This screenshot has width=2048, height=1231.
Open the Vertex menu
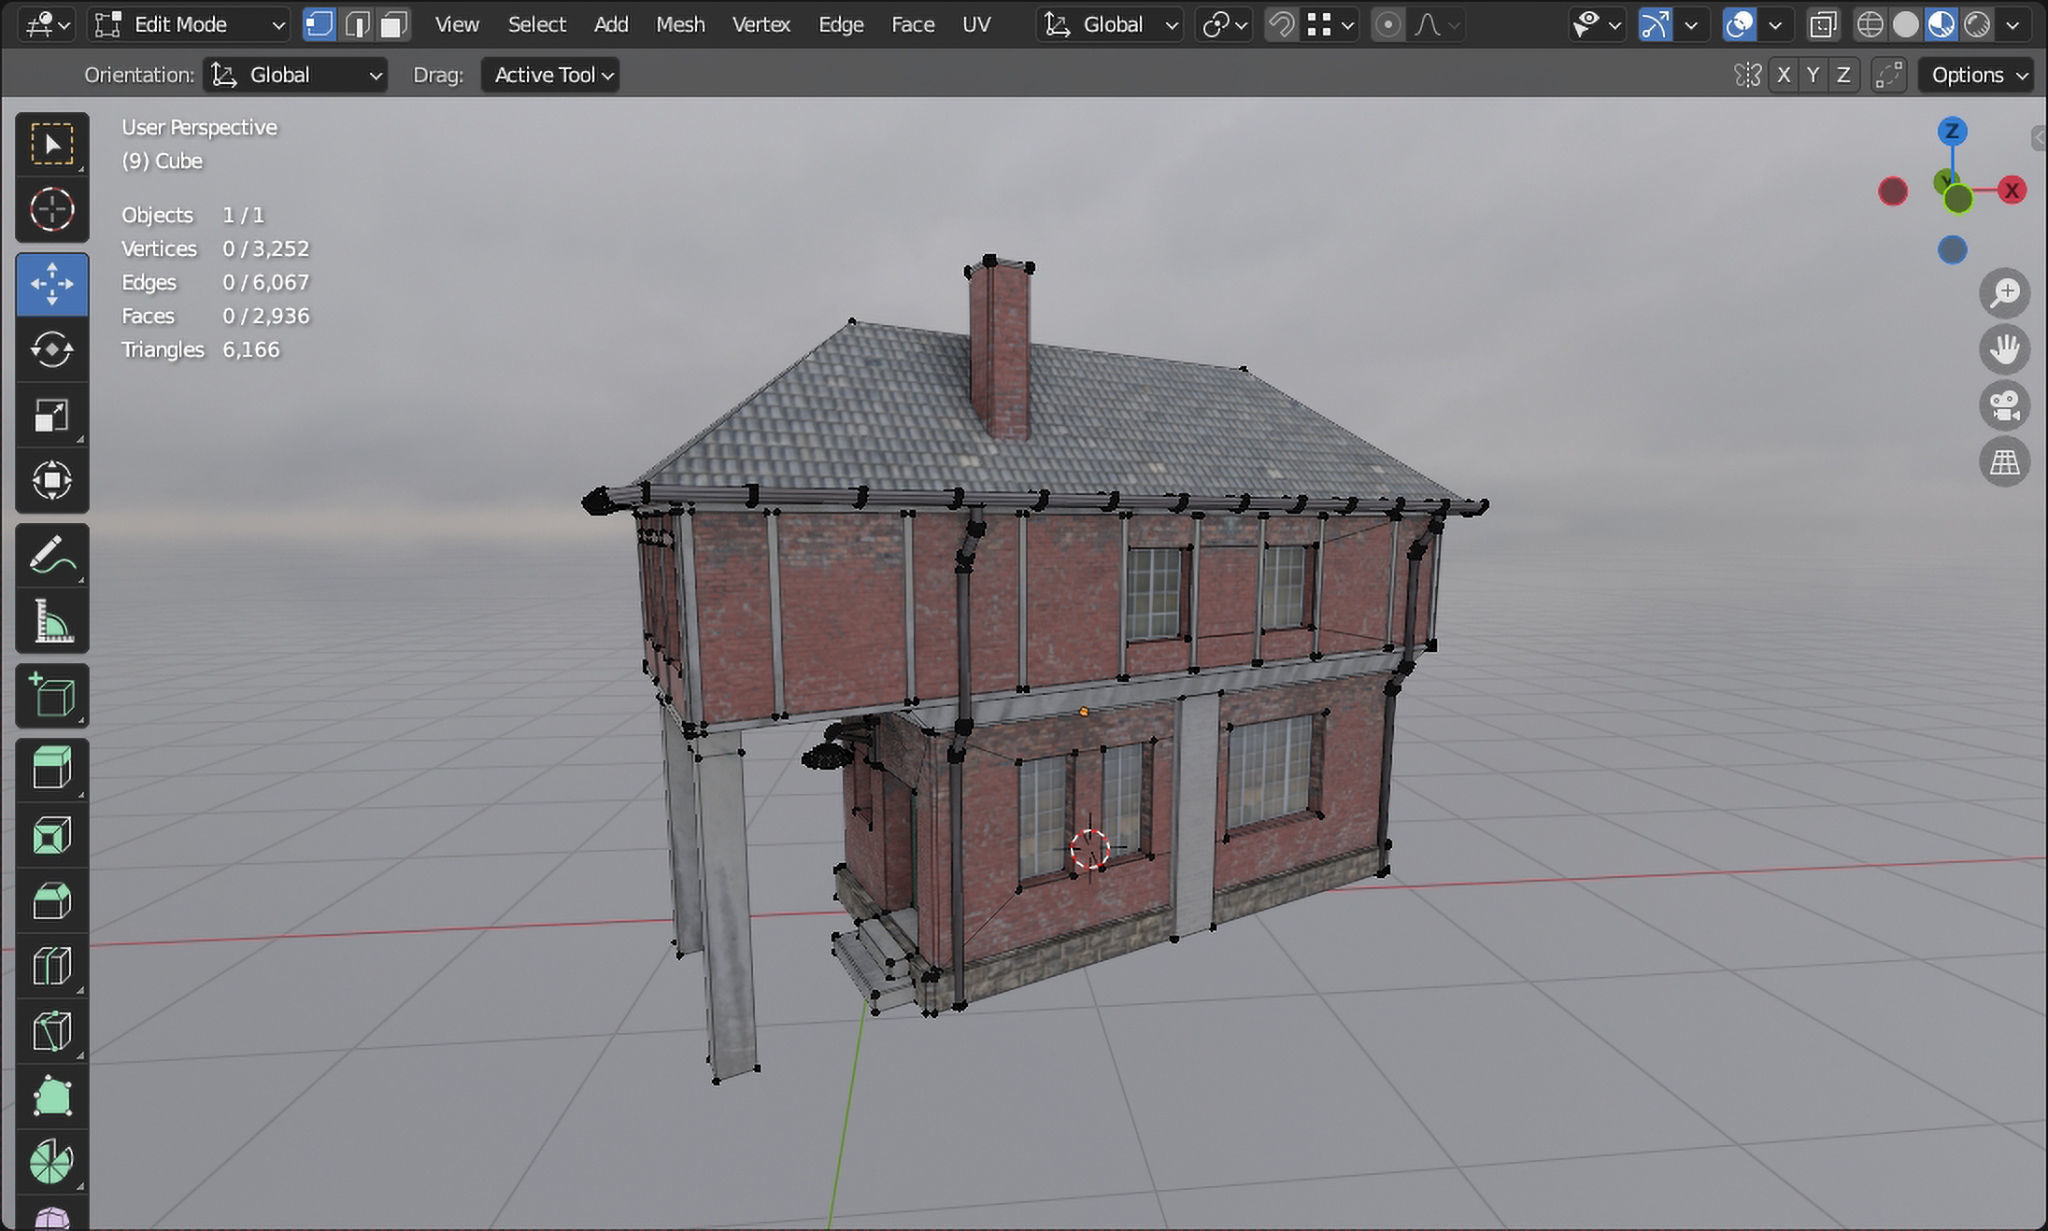[x=760, y=24]
